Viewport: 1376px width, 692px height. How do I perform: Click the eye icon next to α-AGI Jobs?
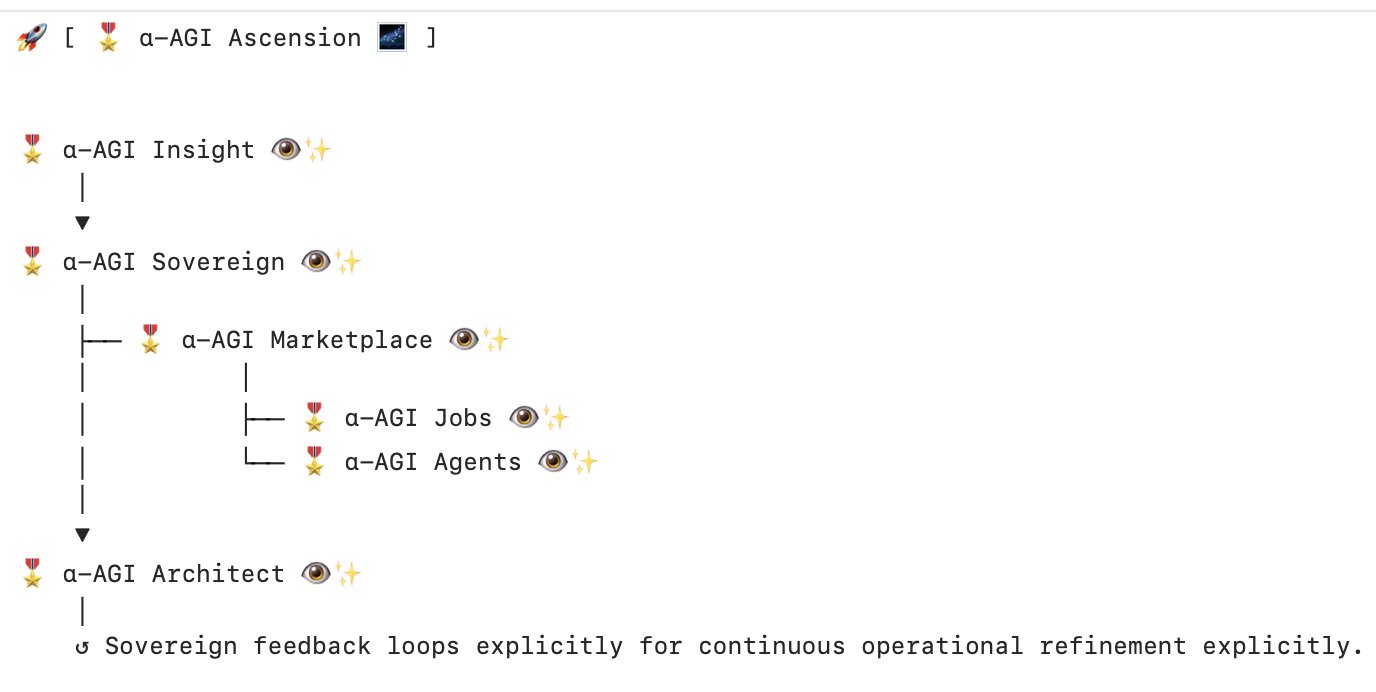[524, 417]
